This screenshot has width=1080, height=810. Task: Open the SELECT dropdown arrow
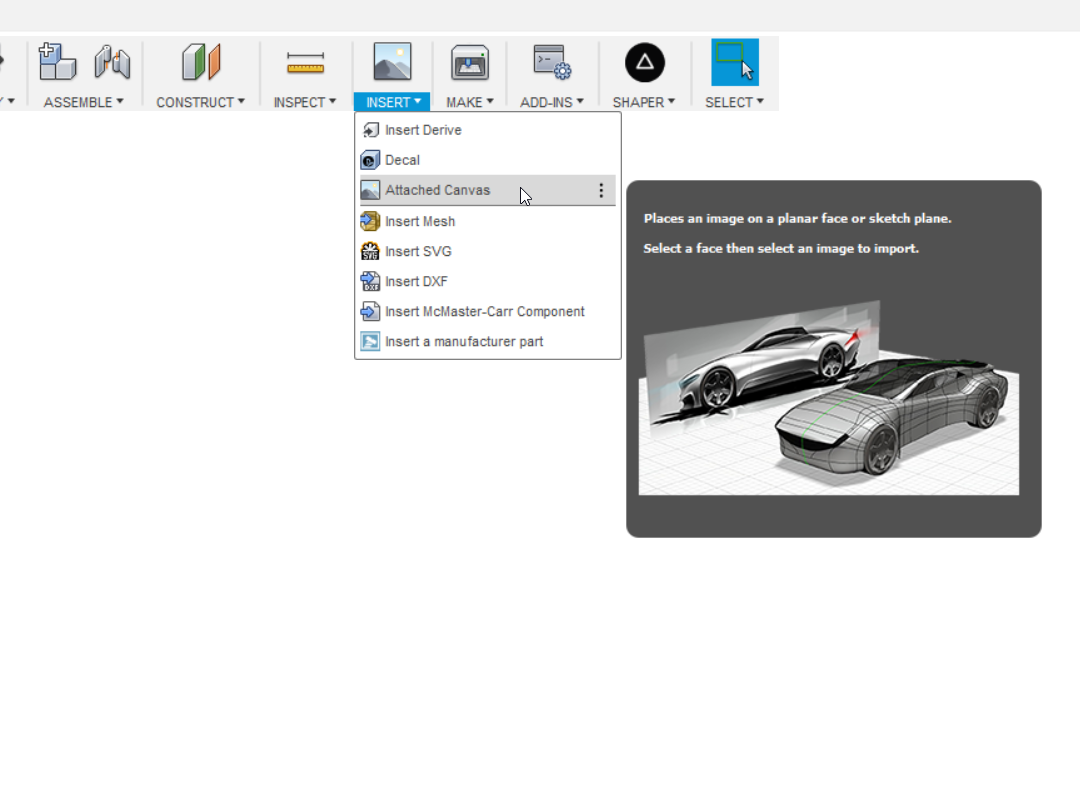[x=758, y=102]
